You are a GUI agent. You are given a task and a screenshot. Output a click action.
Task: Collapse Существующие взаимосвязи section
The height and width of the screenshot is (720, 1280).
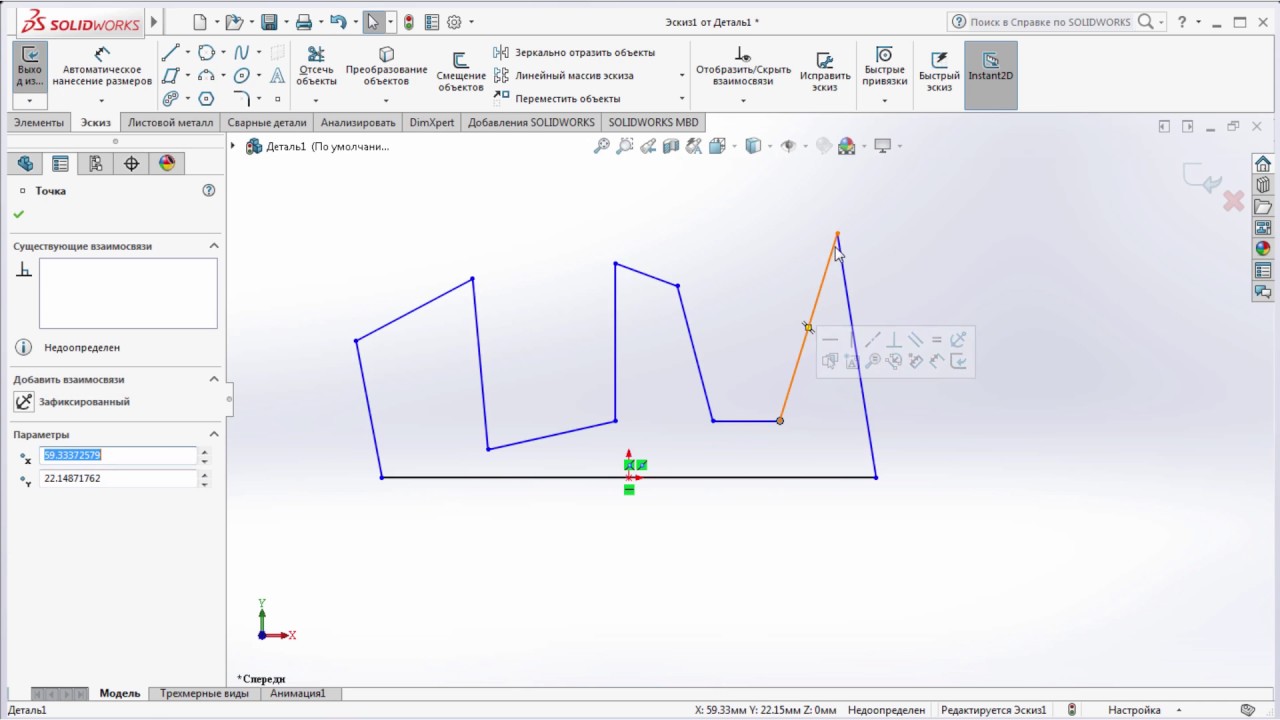pos(213,246)
